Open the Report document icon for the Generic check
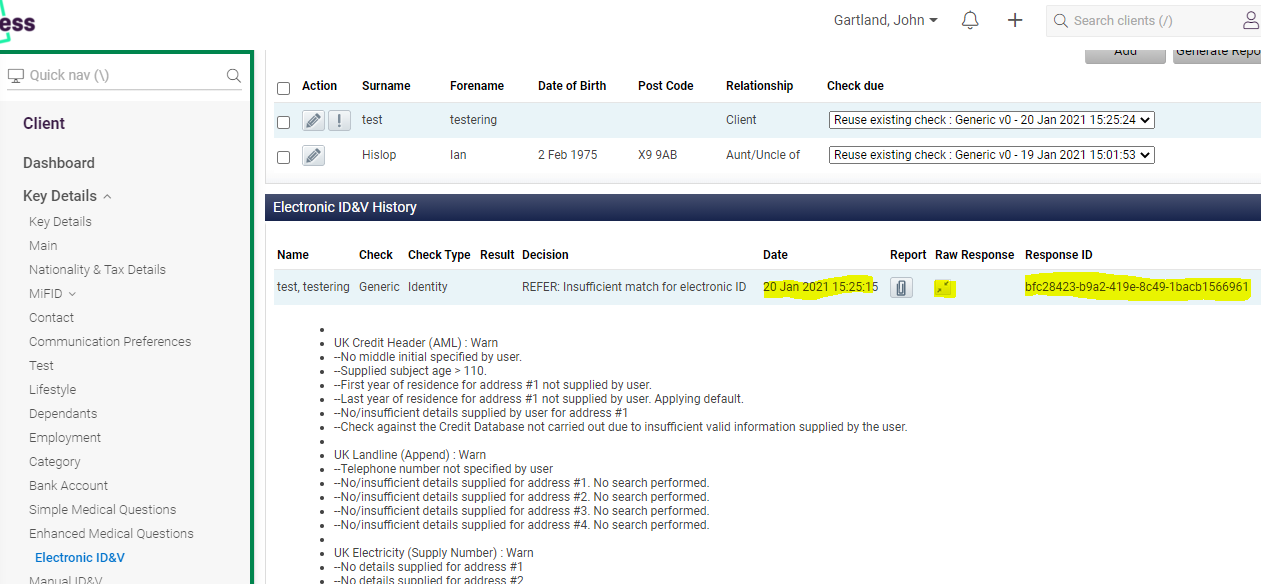The image size is (1261, 584). pos(901,287)
